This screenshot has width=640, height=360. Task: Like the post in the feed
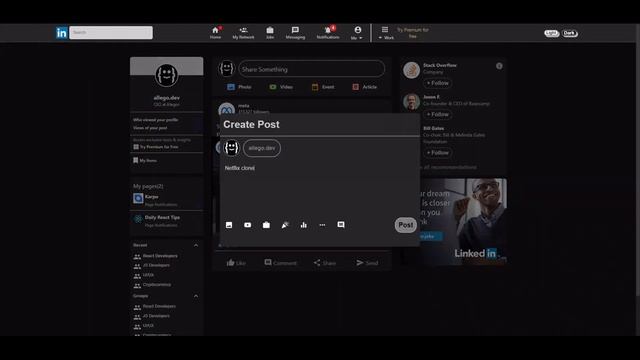click(x=236, y=263)
